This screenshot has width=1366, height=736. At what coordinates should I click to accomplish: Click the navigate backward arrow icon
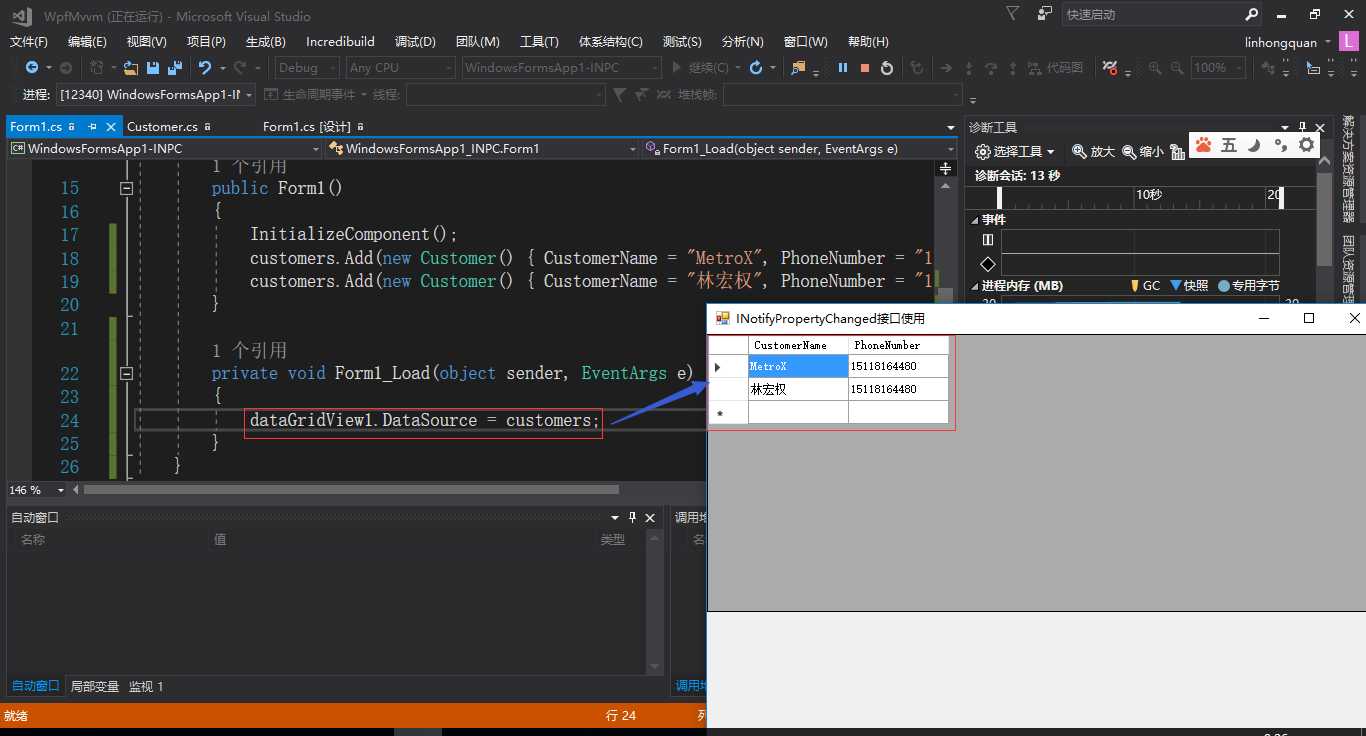pos(32,68)
